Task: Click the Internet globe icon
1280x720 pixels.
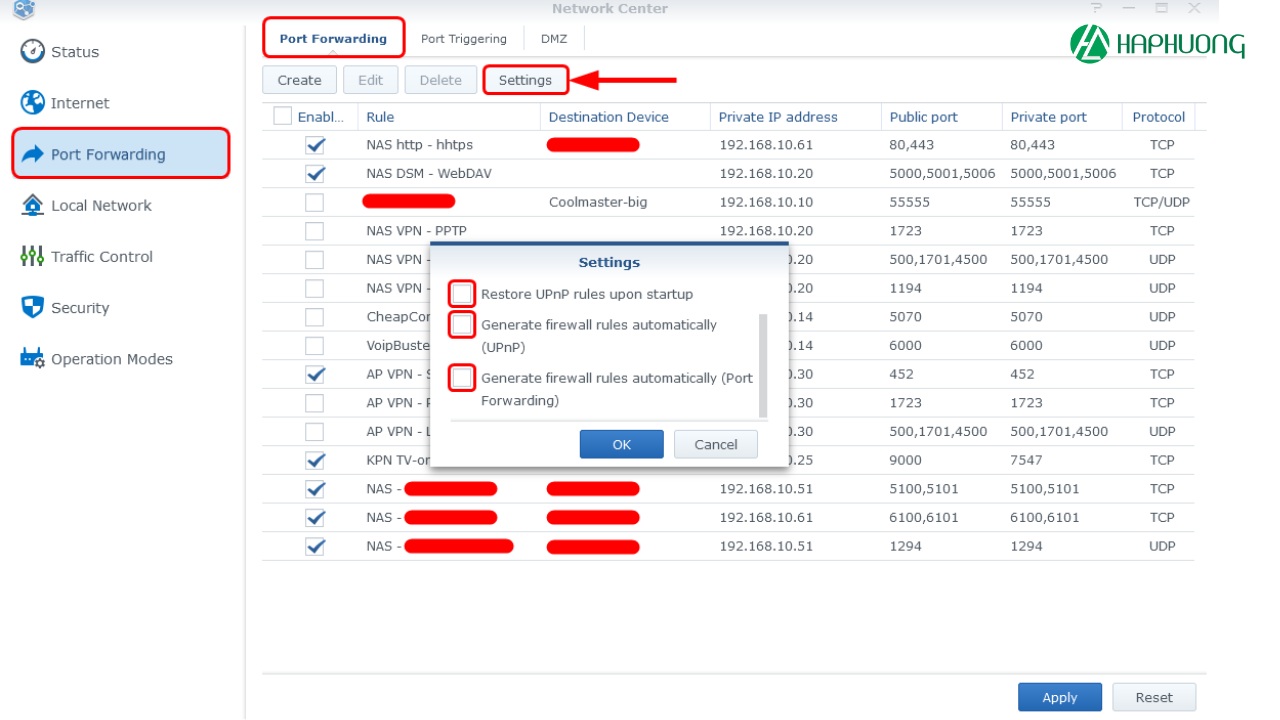Action: (x=32, y=102)
